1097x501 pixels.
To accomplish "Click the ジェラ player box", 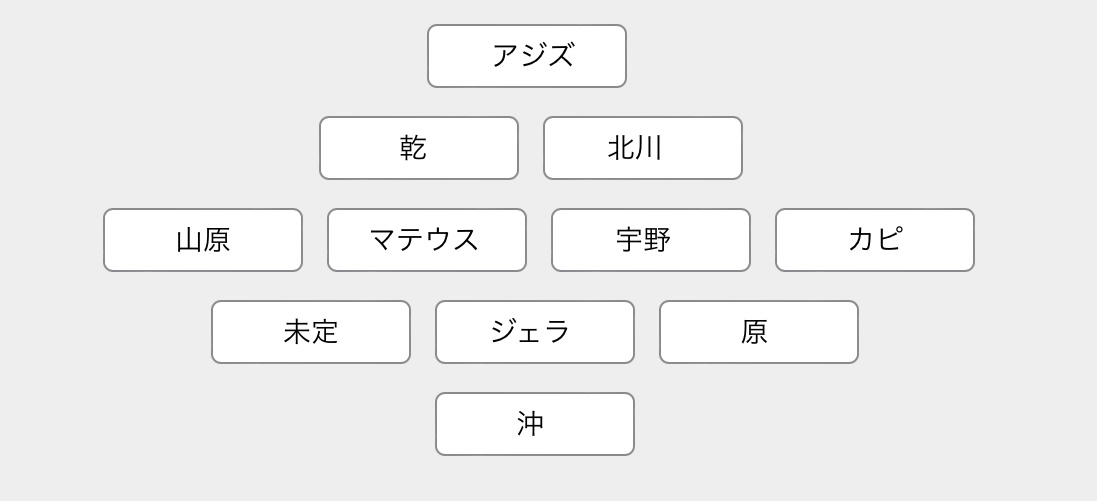I will click(535, 332).
